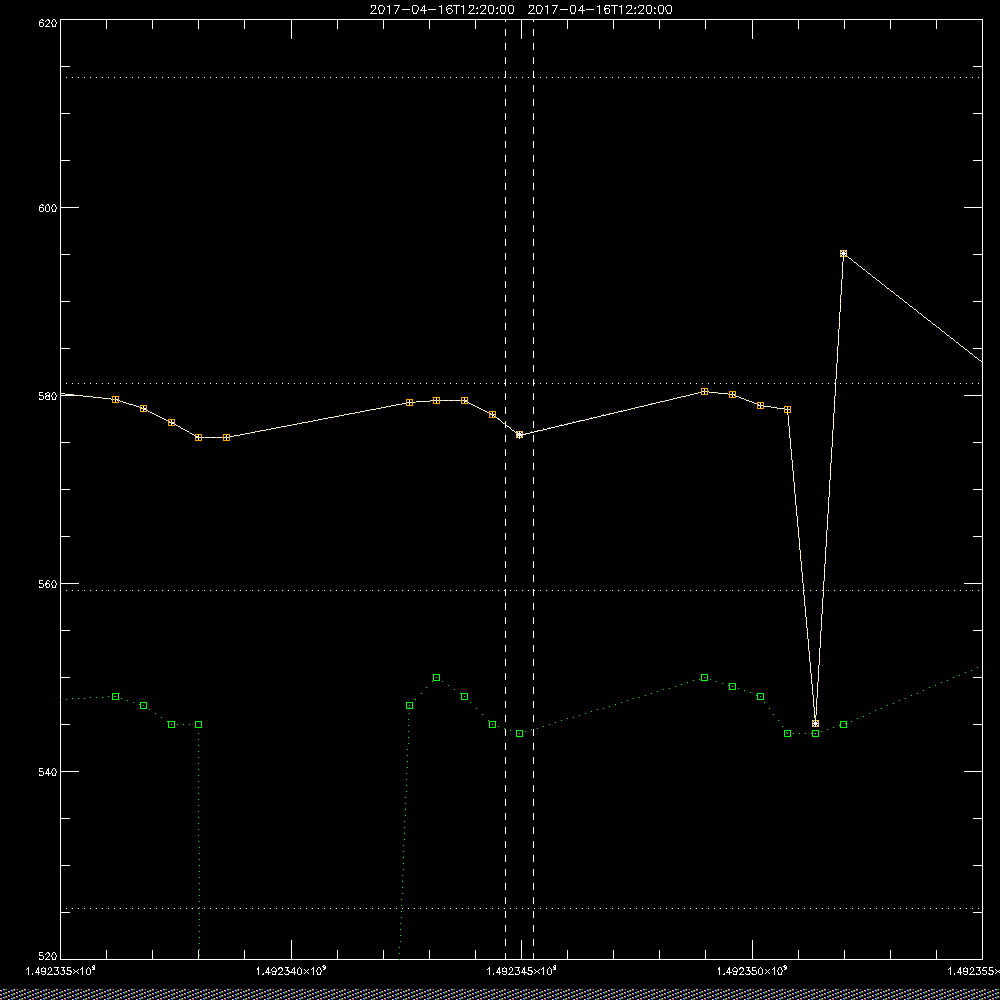The width and height of the screenshot is (1000, 1000).
Task: Click the left dashed vertical marker line
Action: coord(505,489)
